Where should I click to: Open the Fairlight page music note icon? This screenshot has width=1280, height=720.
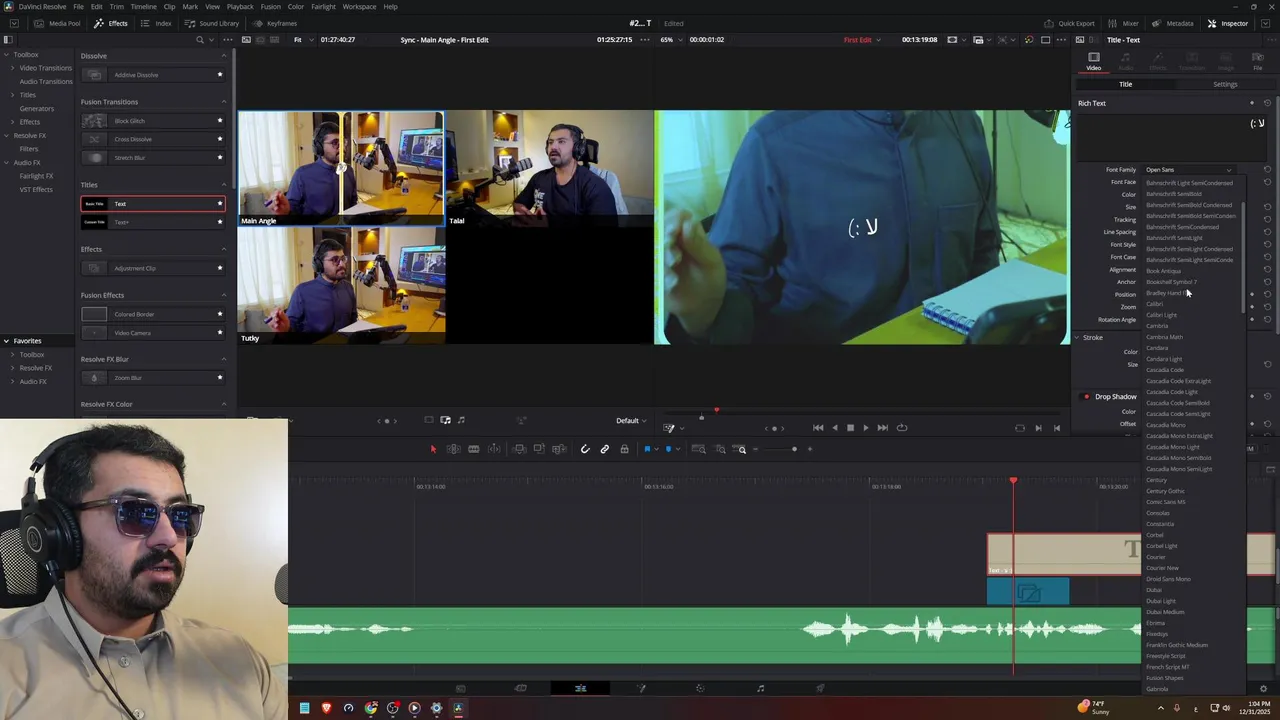pos(760,688)
